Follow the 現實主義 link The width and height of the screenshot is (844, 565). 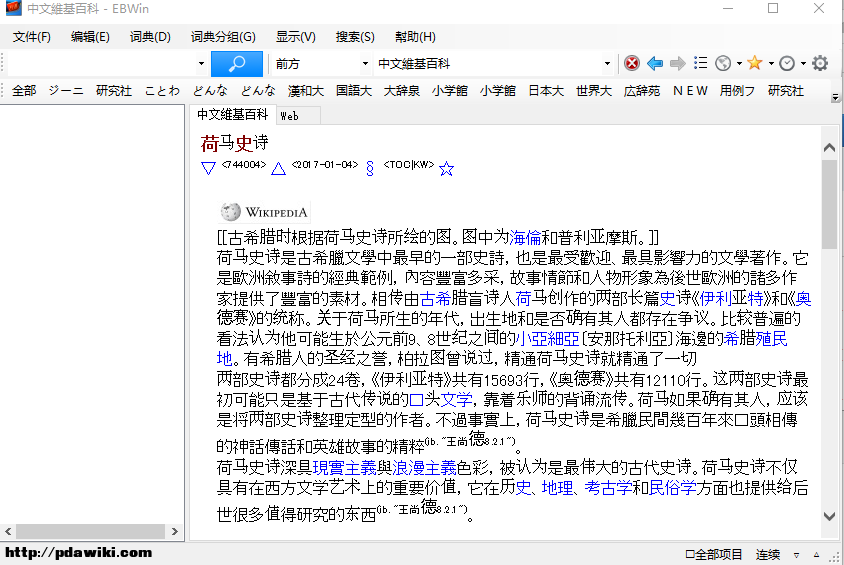(x=344, y=467)
